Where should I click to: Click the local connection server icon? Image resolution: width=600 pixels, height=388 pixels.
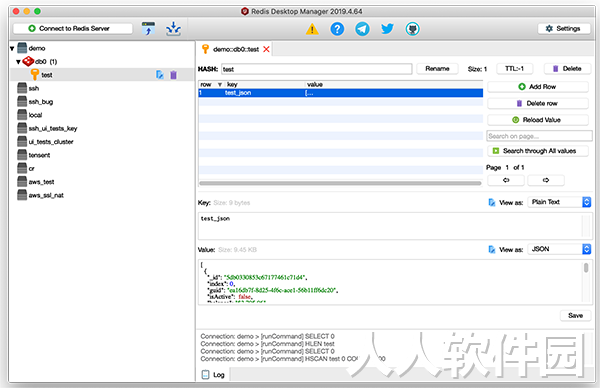click(x=22, y=115)
